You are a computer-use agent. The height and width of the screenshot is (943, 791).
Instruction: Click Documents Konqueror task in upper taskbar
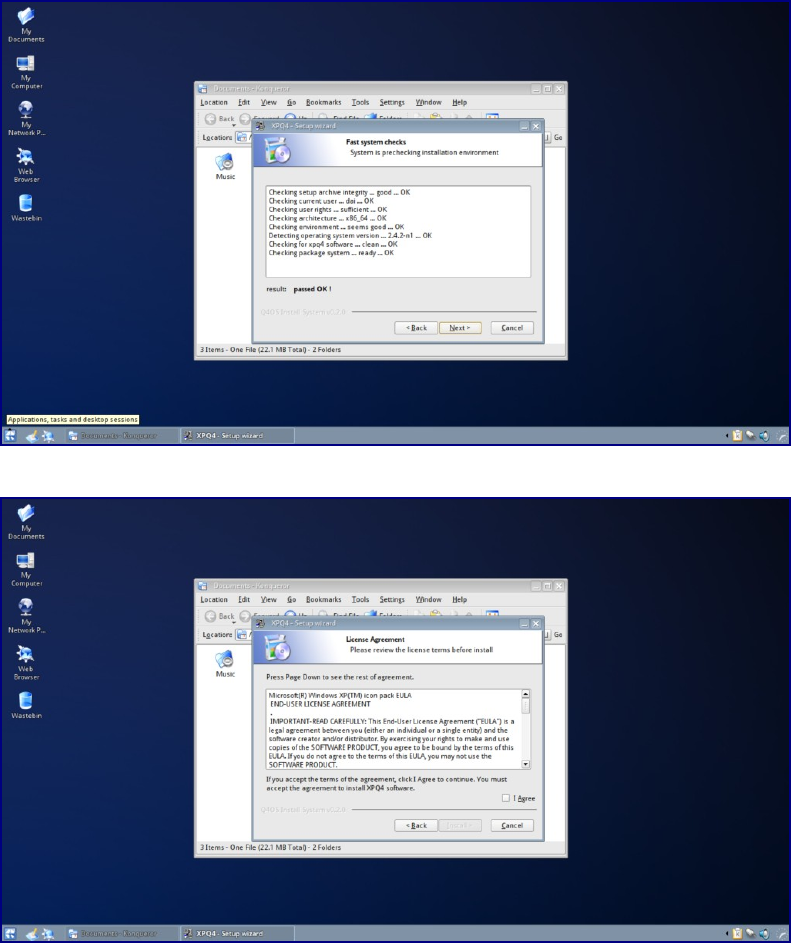point(122,435)
